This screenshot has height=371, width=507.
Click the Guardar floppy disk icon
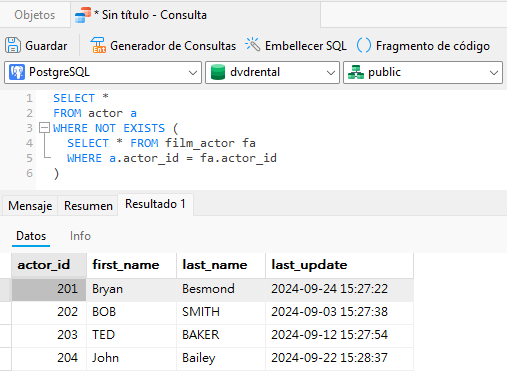13,45
